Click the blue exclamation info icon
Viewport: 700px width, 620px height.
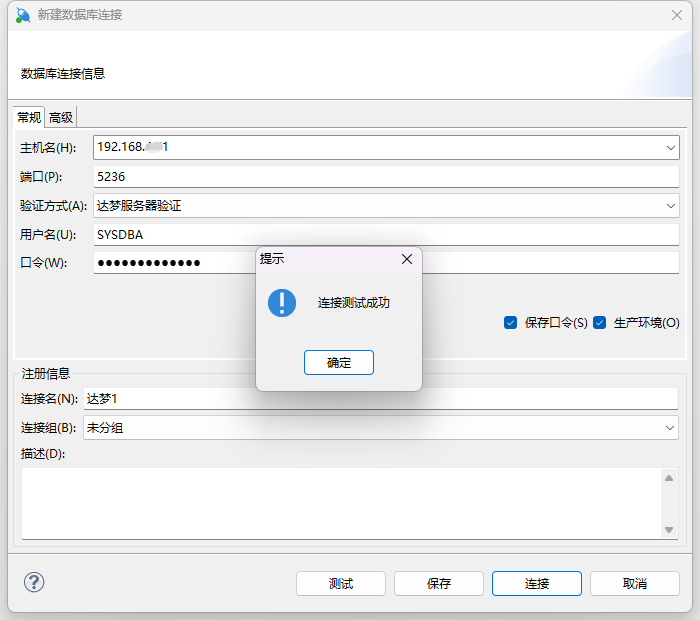[x=282, y=303]
